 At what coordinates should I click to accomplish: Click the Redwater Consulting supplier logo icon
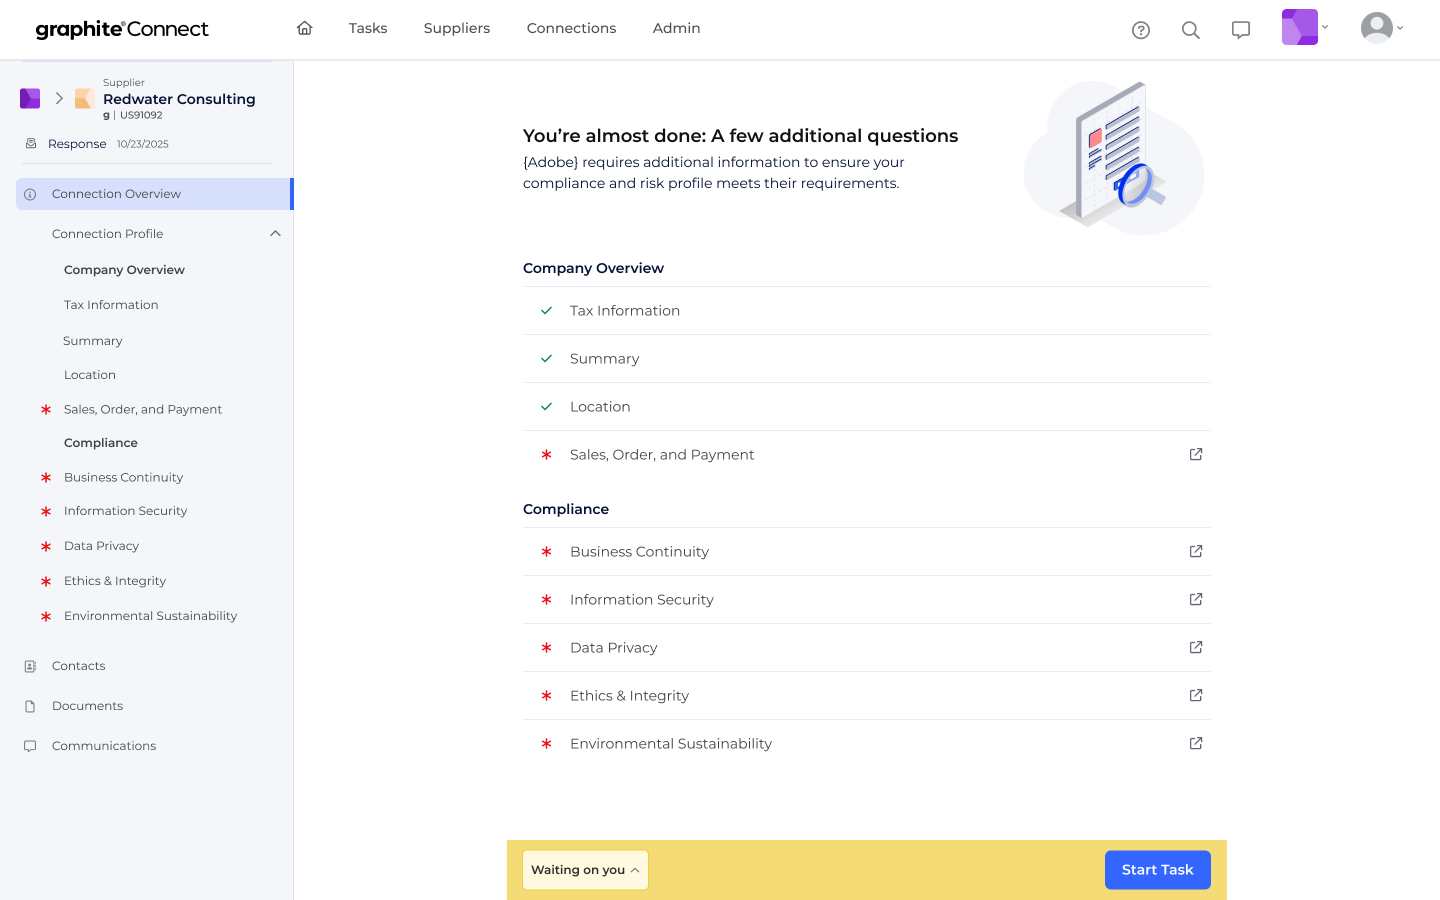pos(85,98)
